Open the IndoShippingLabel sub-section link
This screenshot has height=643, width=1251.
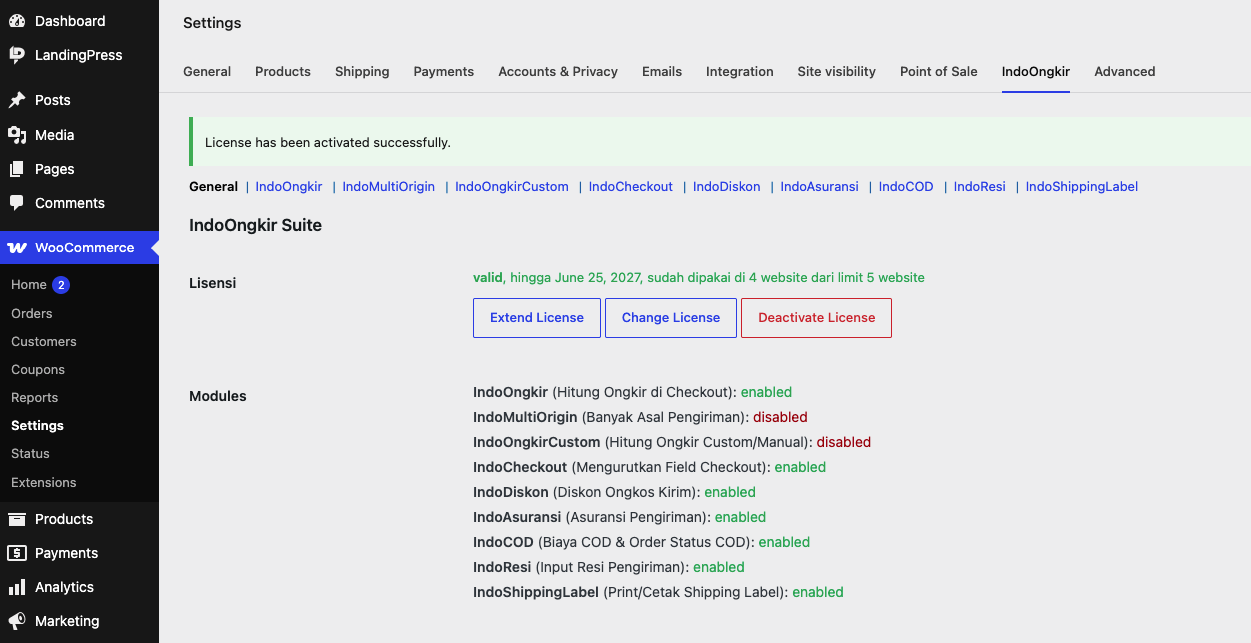click(1082, 187)
